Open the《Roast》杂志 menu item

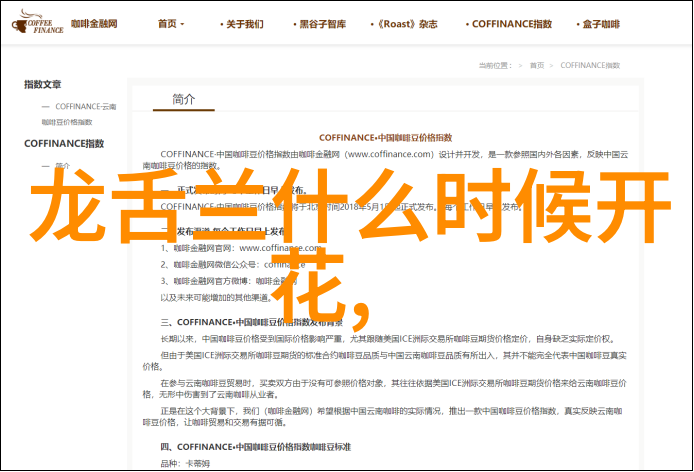pos(405,24)
